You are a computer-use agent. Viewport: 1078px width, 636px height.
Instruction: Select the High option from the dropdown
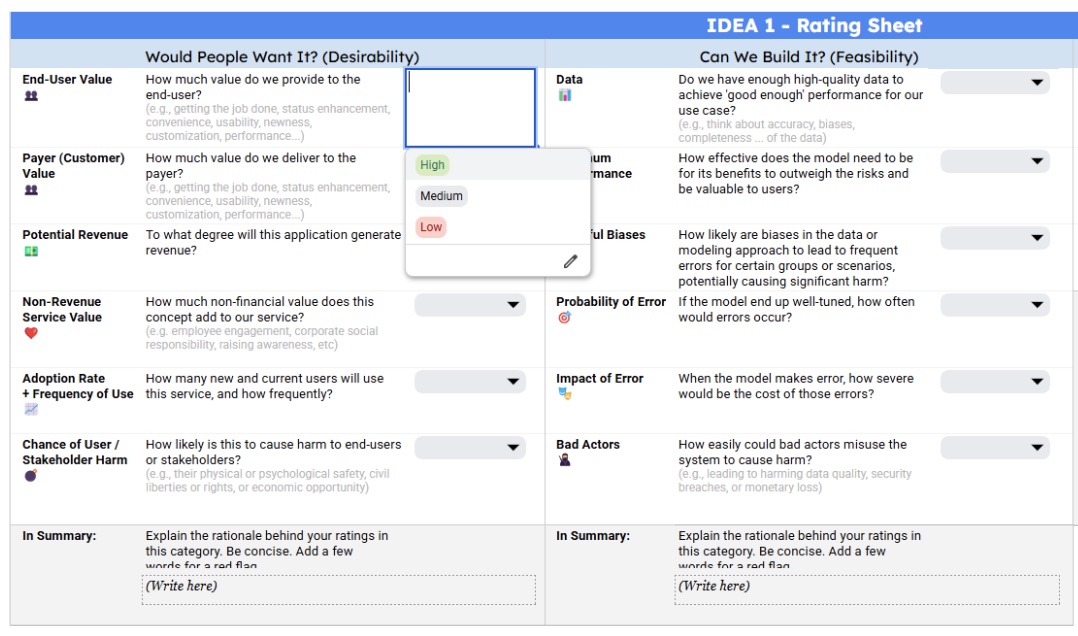pos(433,165)
